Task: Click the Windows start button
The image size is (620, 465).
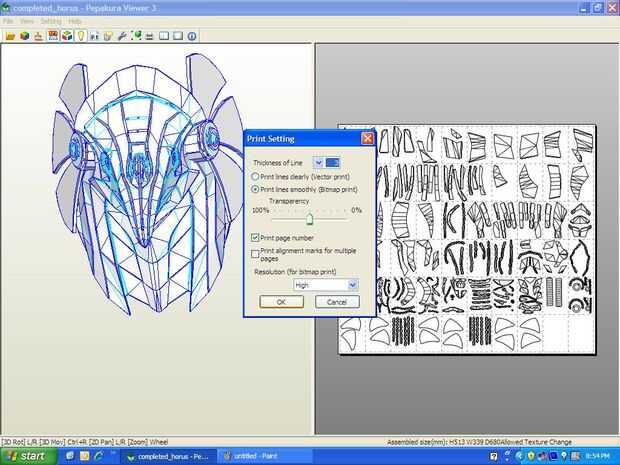Action: click(28, 456)
